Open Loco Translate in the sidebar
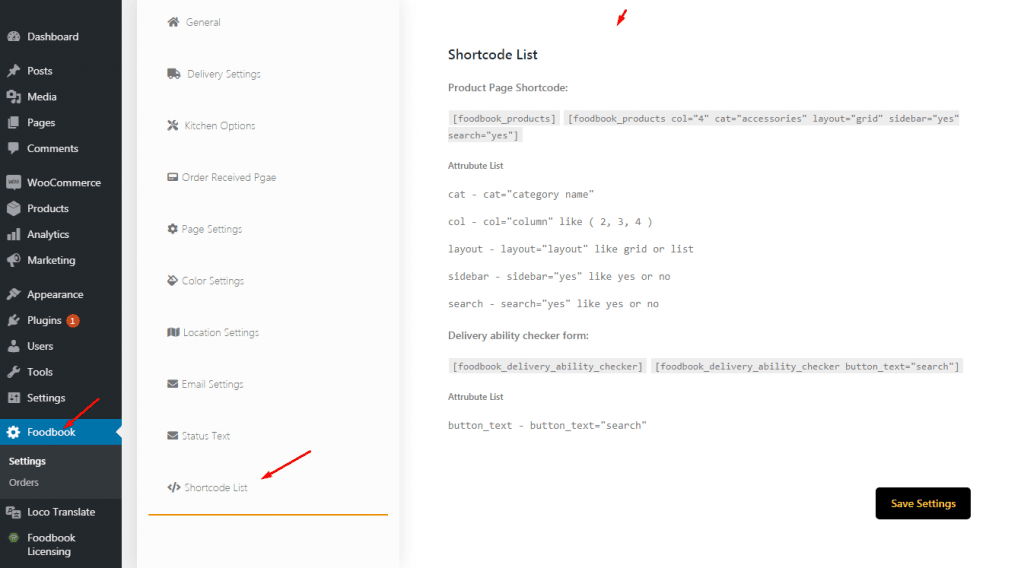Screen dimensions: 1024x568 [x=61, y=512]
